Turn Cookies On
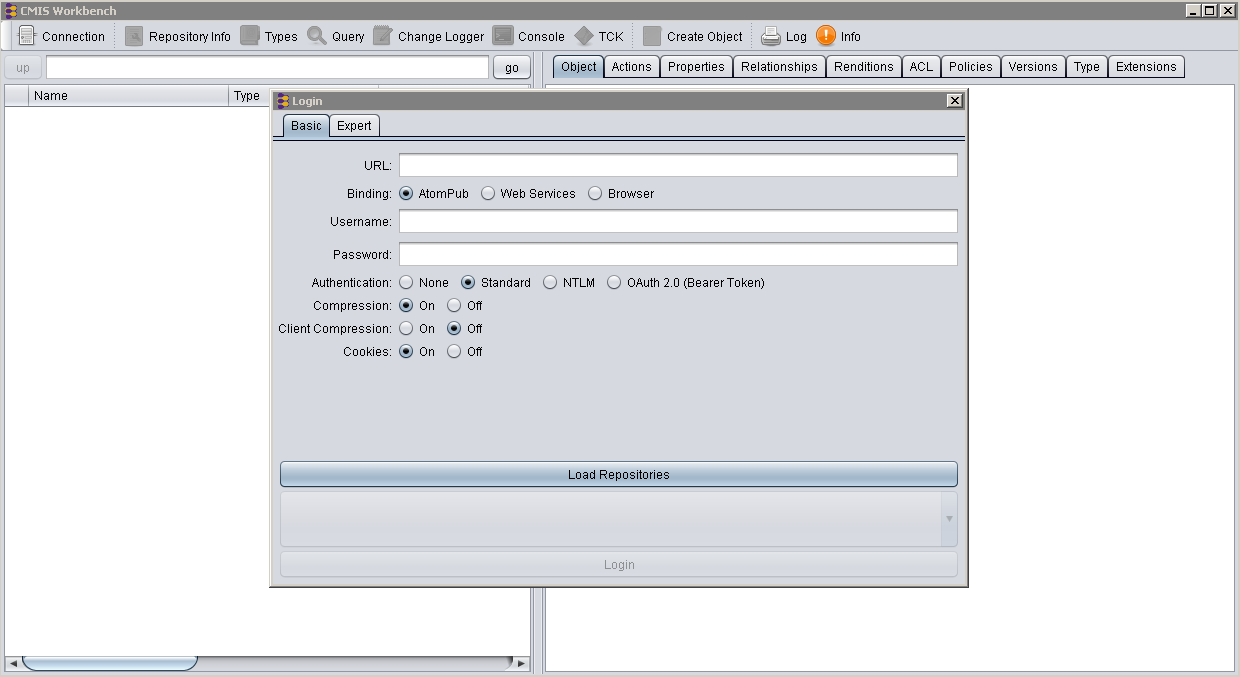The image size is (1240, 677). pos(406,352)
